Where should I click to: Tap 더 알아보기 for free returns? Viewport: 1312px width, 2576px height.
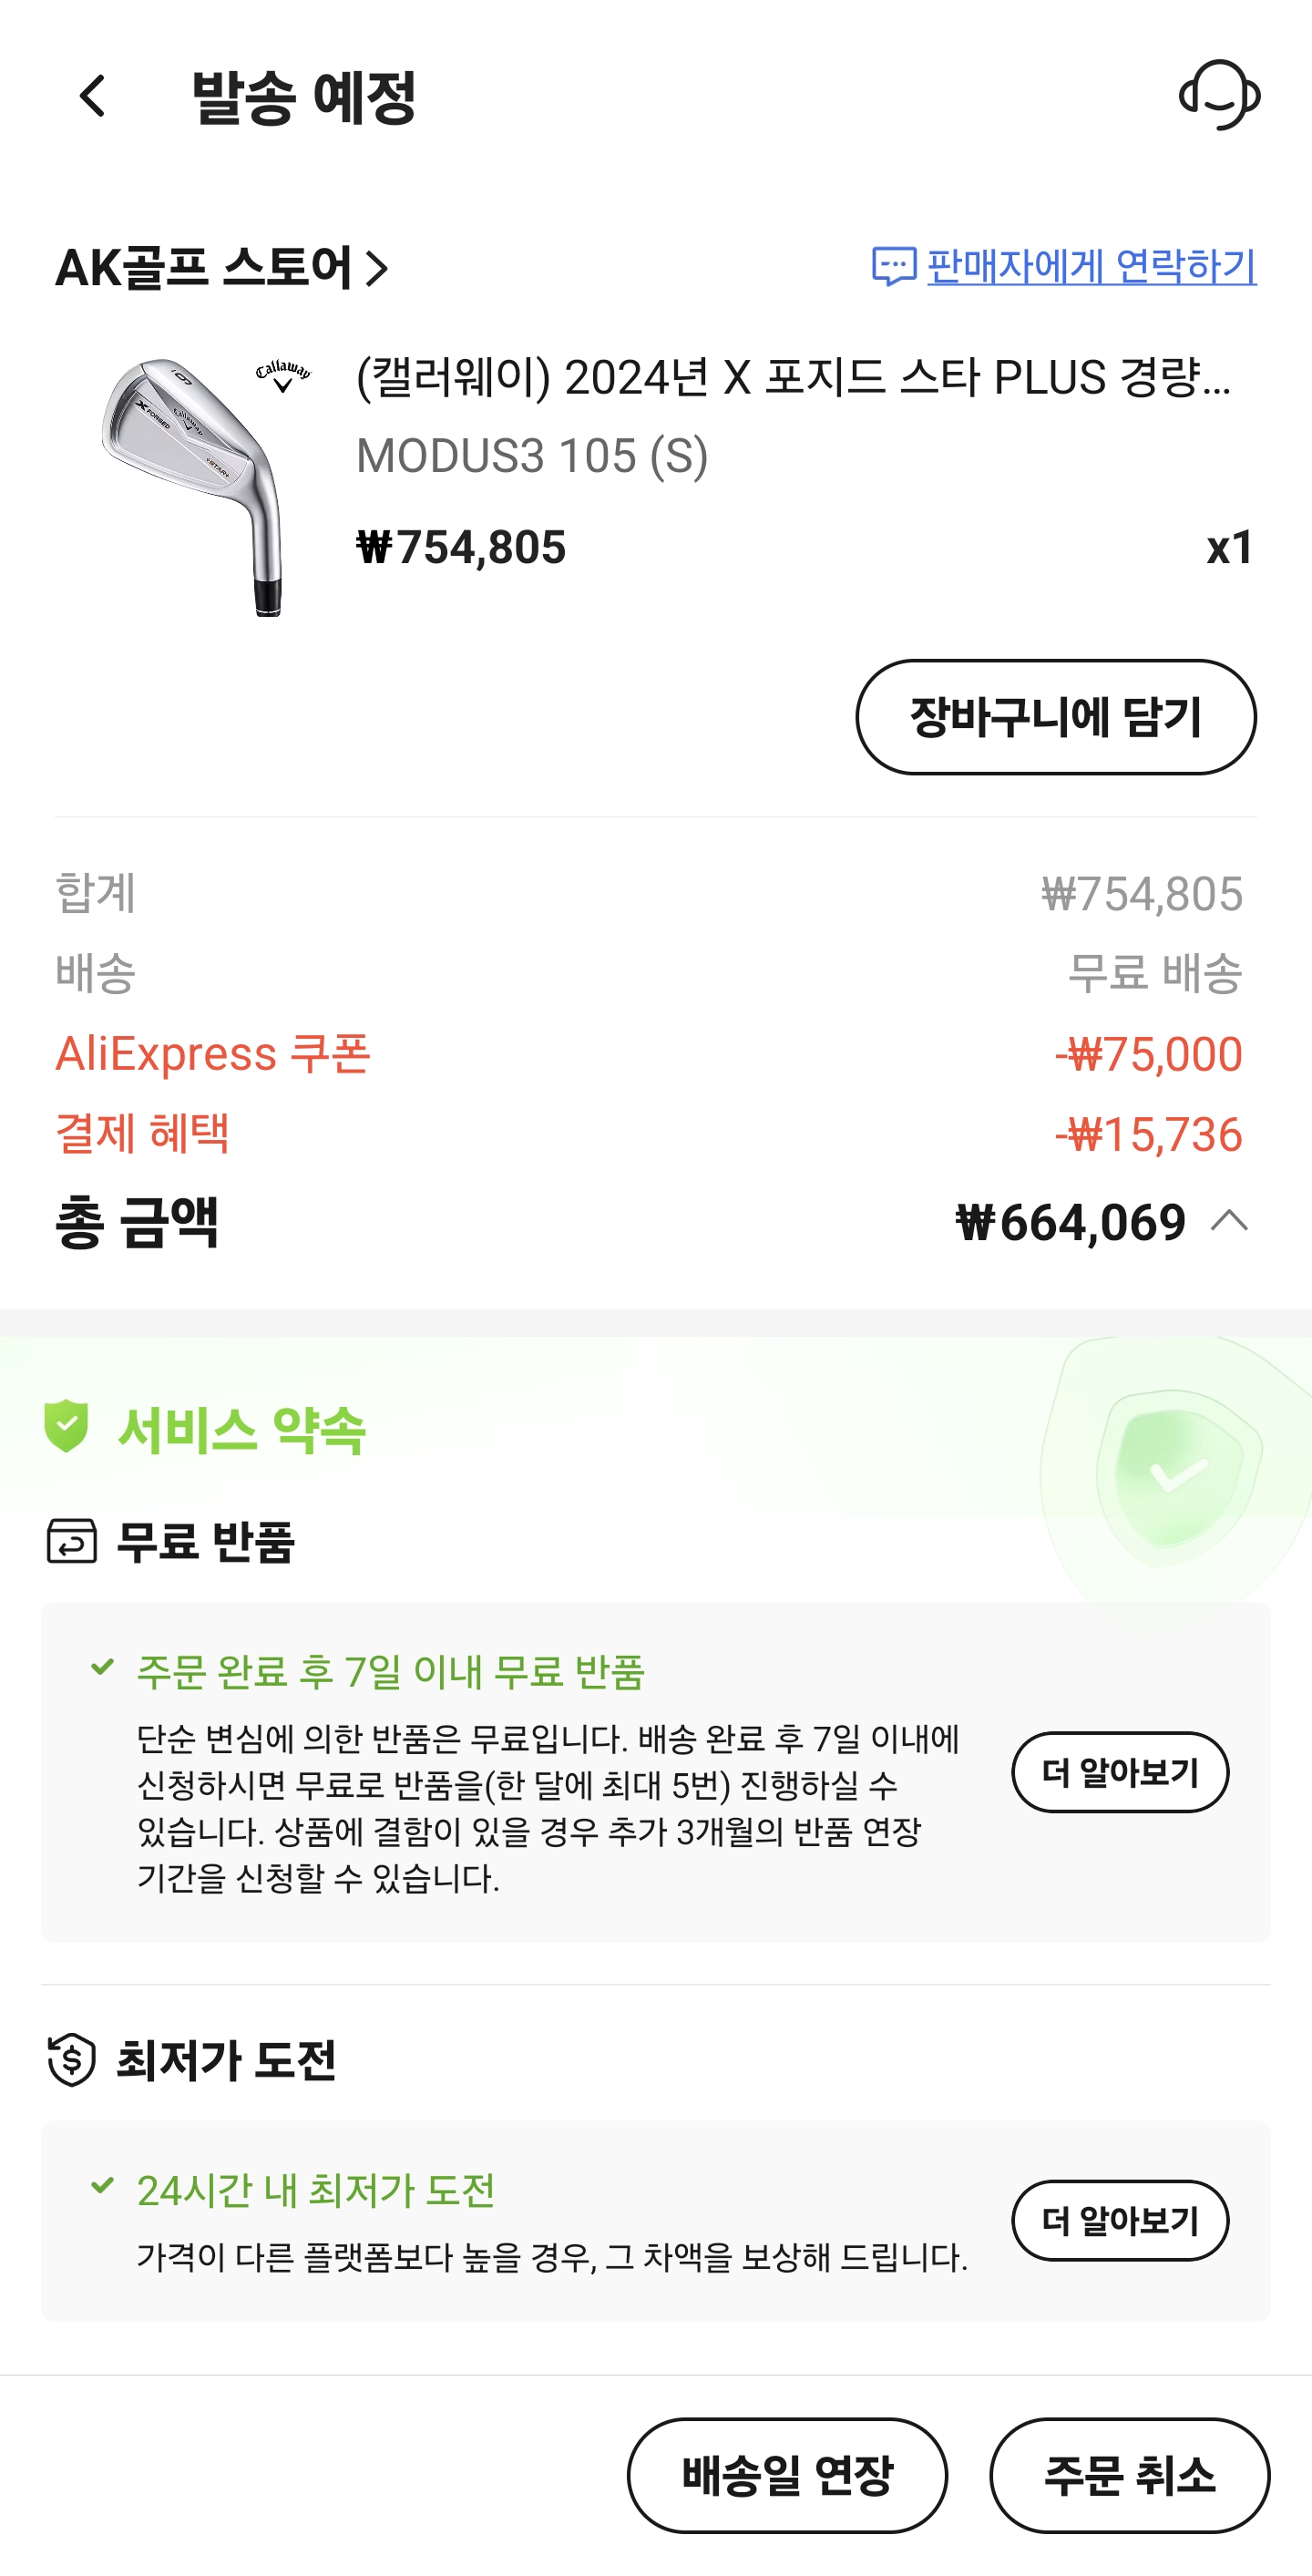[1119, 1772]
